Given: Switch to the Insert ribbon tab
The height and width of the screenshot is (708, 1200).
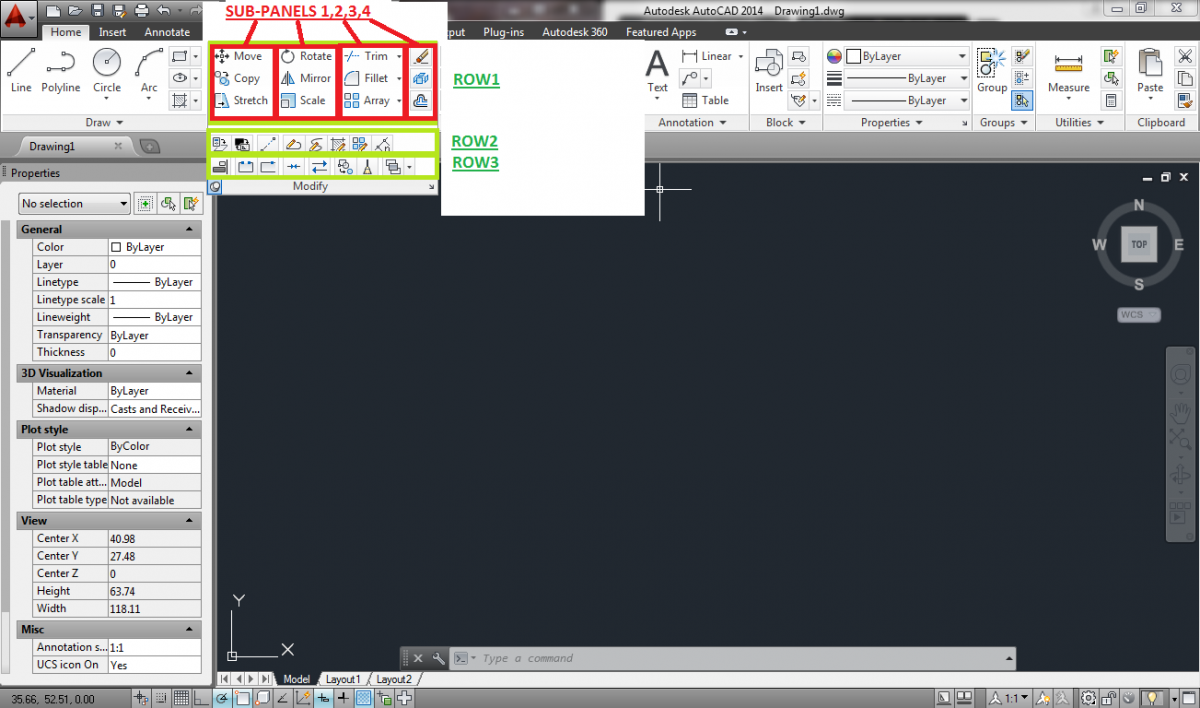Looking at the screenshot, I should point(112,32).
